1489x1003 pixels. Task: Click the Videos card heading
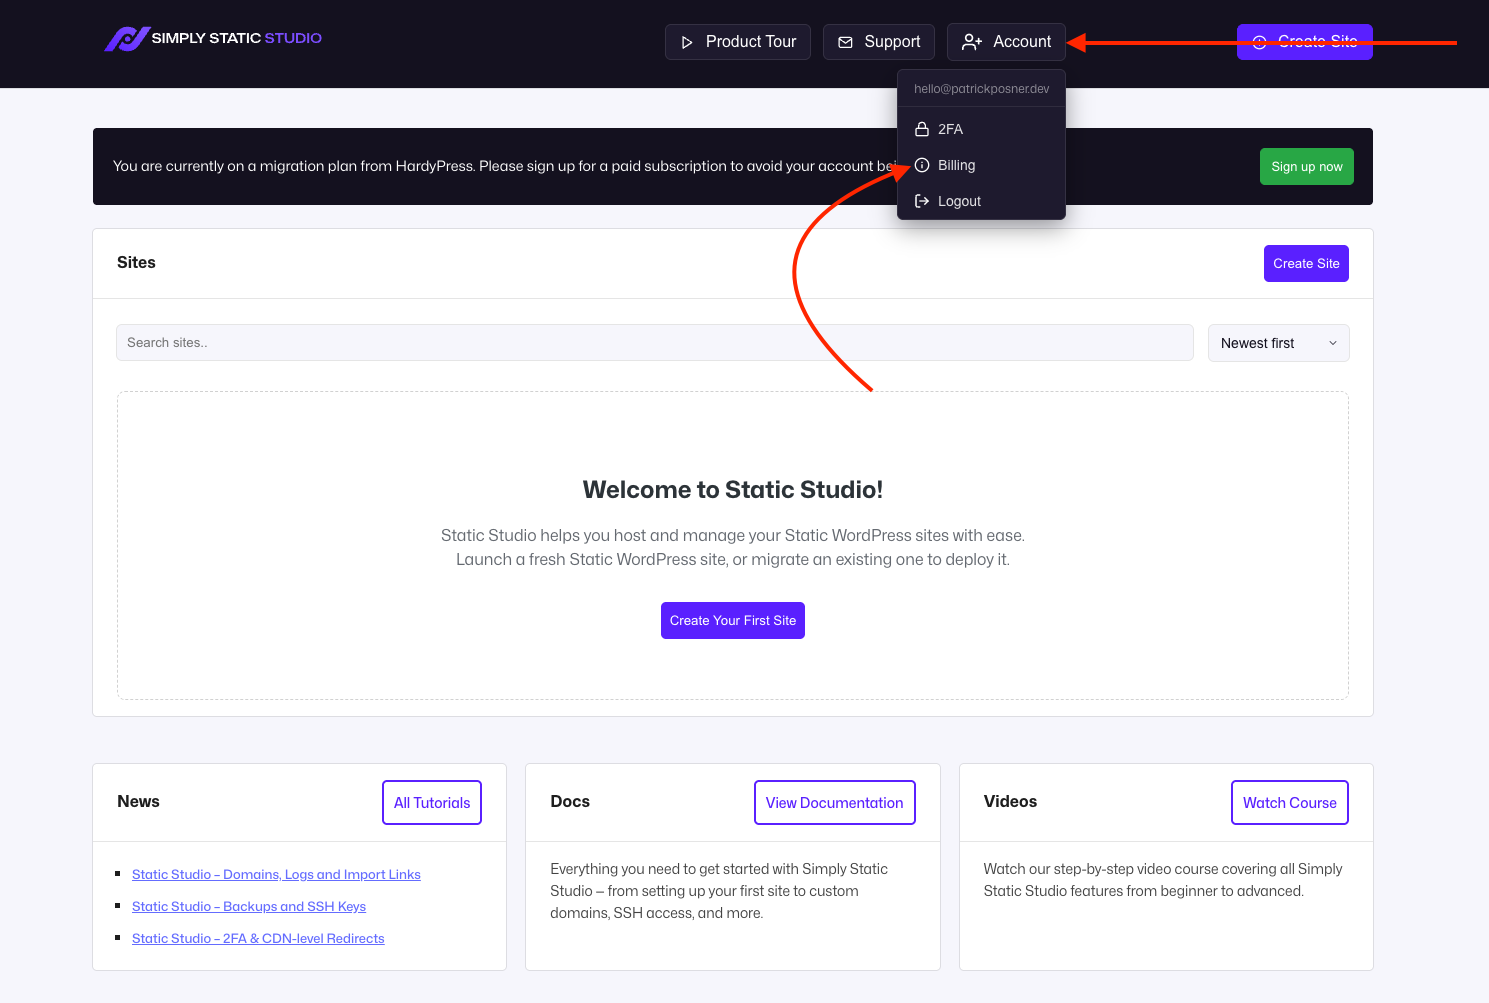pyautogui.click(x=1010, y=802)
